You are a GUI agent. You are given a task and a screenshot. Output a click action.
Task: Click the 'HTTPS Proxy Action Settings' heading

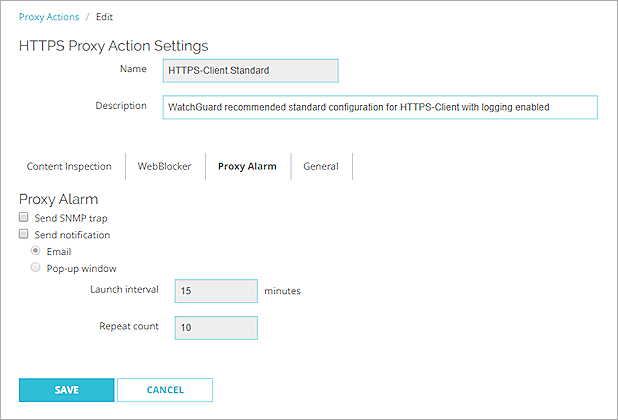coord(114,46)
